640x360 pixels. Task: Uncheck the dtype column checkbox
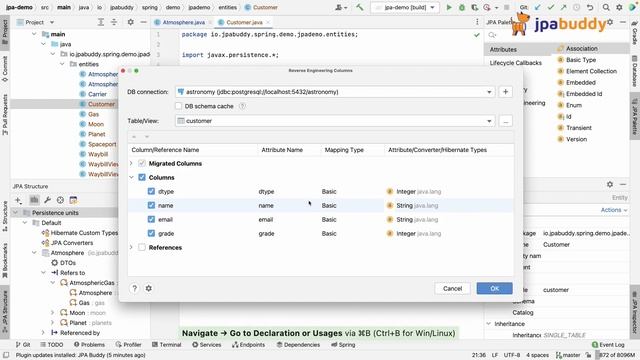(151, 191)
